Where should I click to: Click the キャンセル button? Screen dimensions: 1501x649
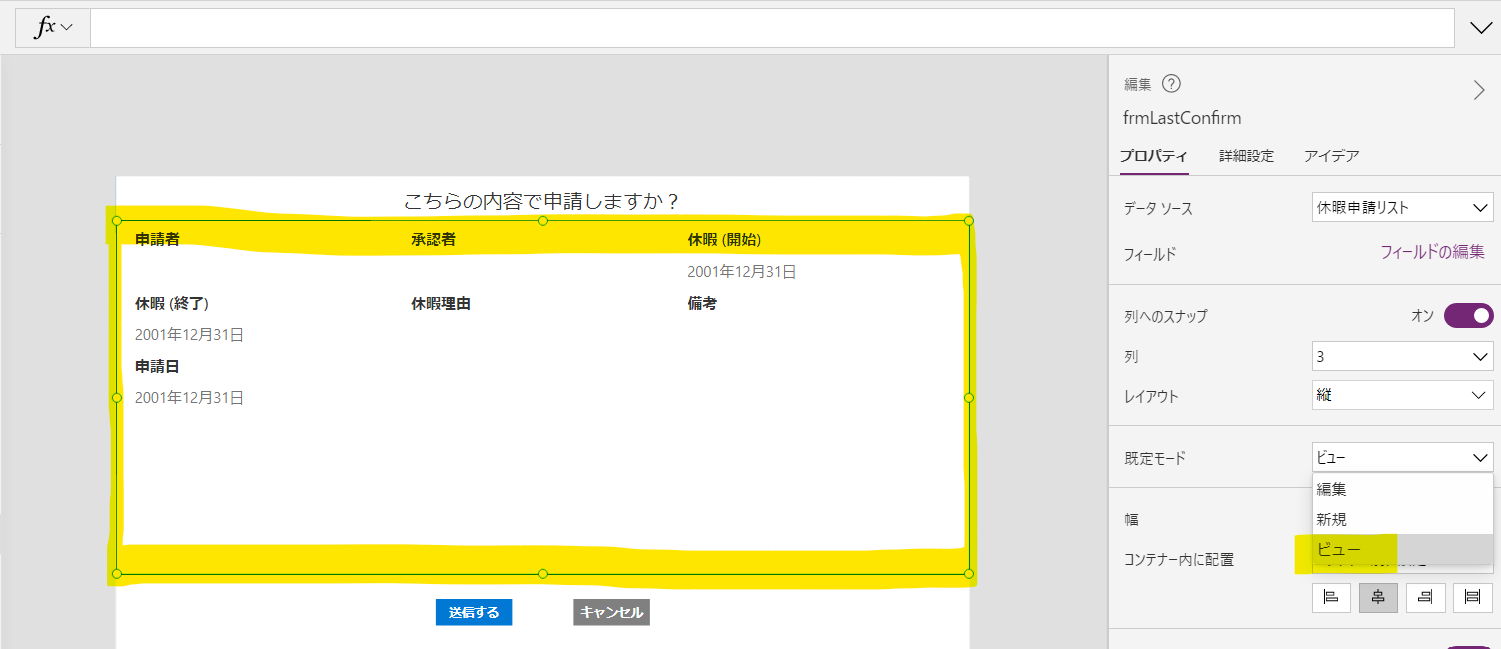pos(612,612)
